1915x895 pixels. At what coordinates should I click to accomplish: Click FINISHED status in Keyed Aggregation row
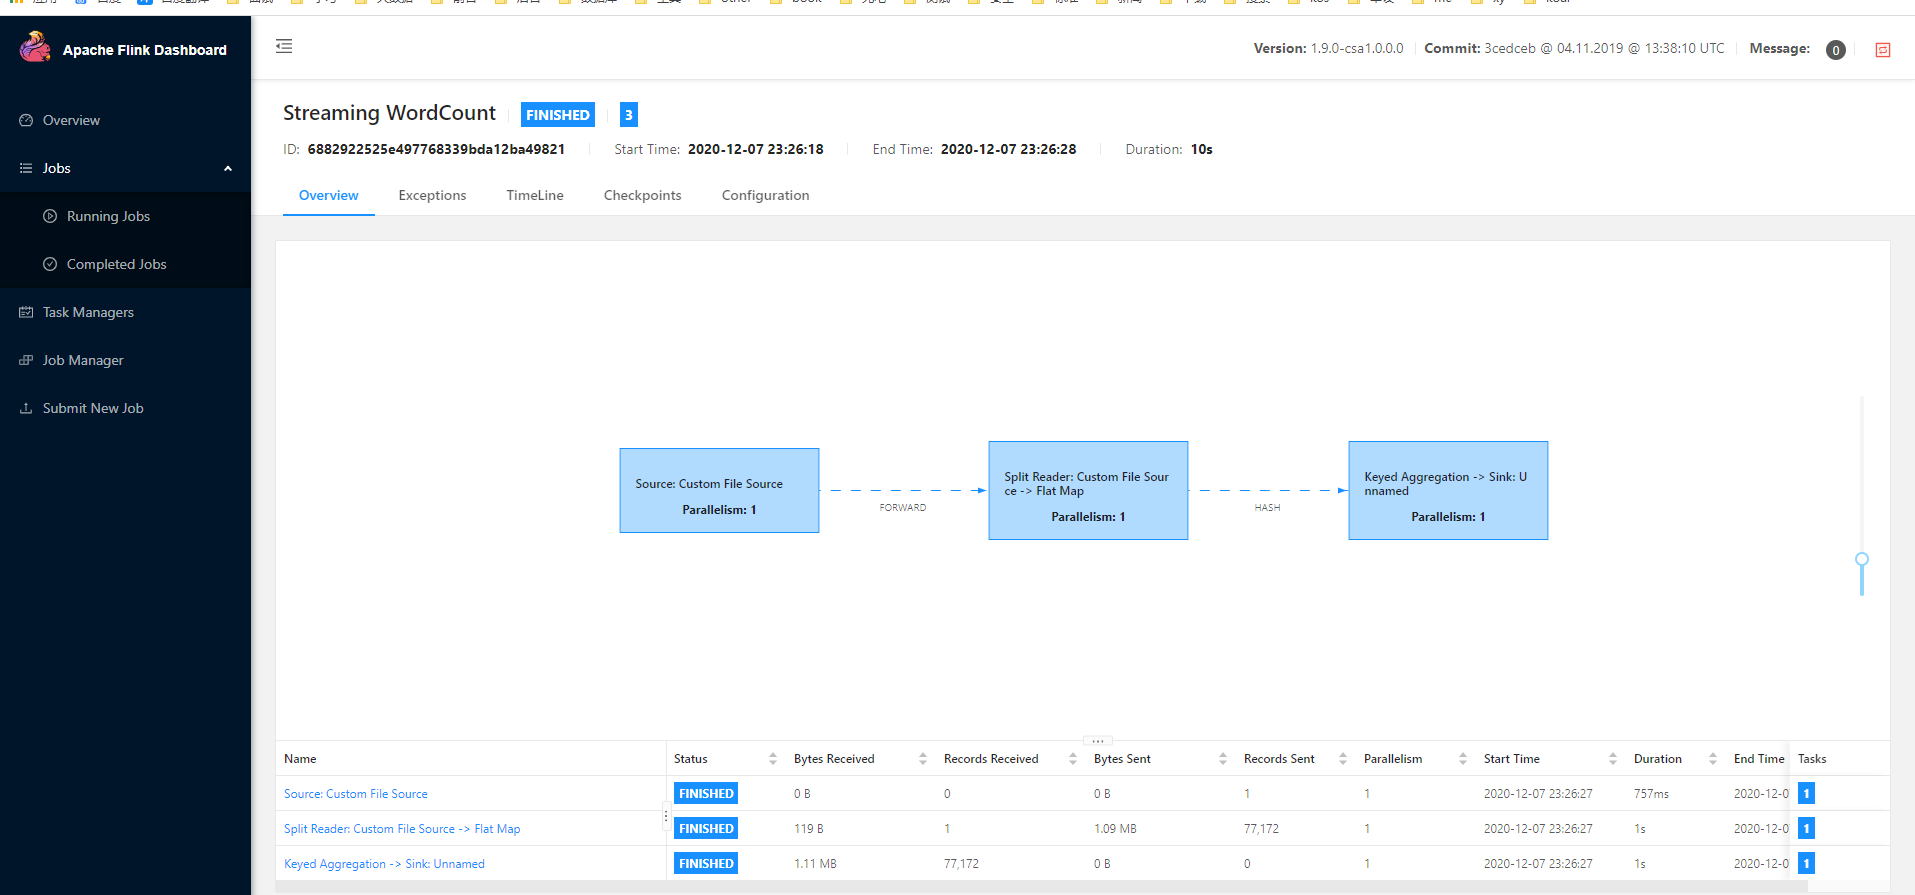[x=706, y=863]
